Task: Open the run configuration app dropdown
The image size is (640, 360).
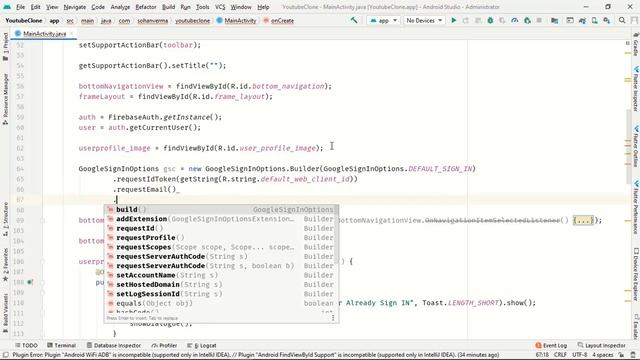Action: [x=383, y=20]
